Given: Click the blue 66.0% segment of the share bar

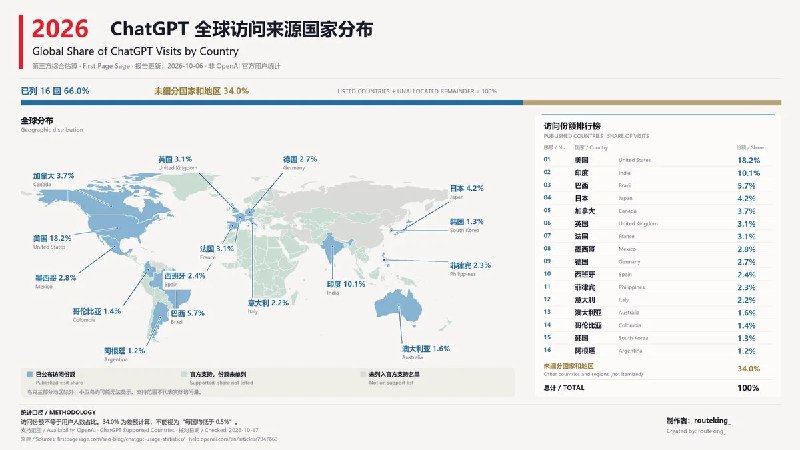Looking at the screenshot, I should click(x=272, y=103).
